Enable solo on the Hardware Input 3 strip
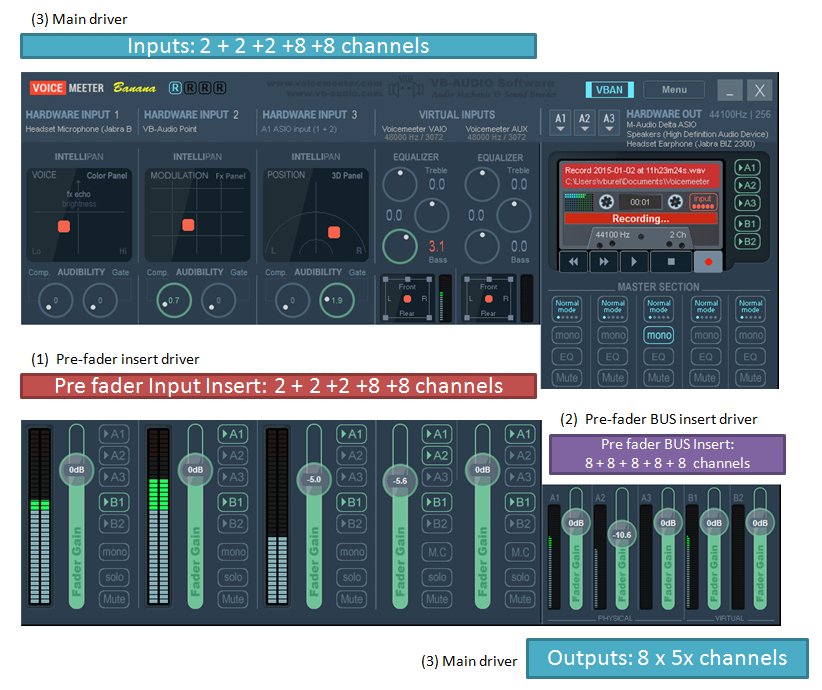The width and height of the screenshot is (822, 690). point(351,577)
